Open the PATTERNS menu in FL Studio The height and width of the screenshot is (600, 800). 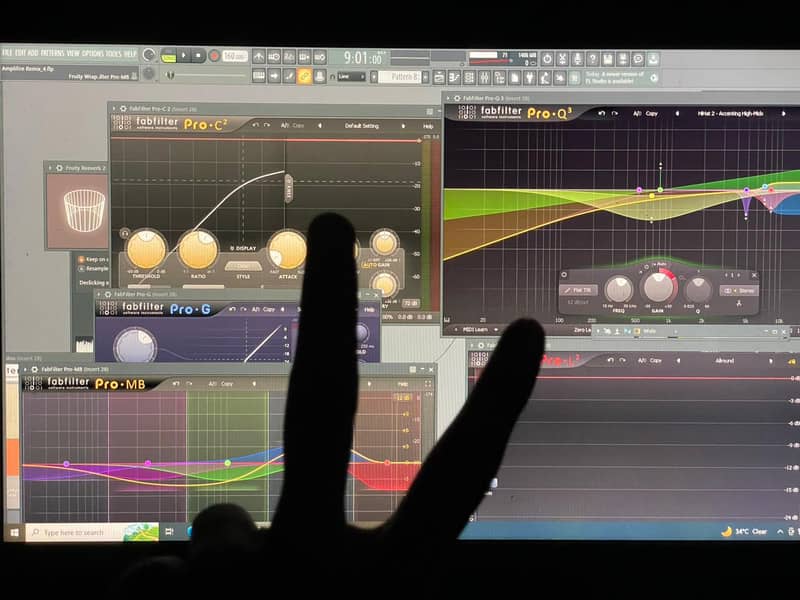click(x=53, y=53)
